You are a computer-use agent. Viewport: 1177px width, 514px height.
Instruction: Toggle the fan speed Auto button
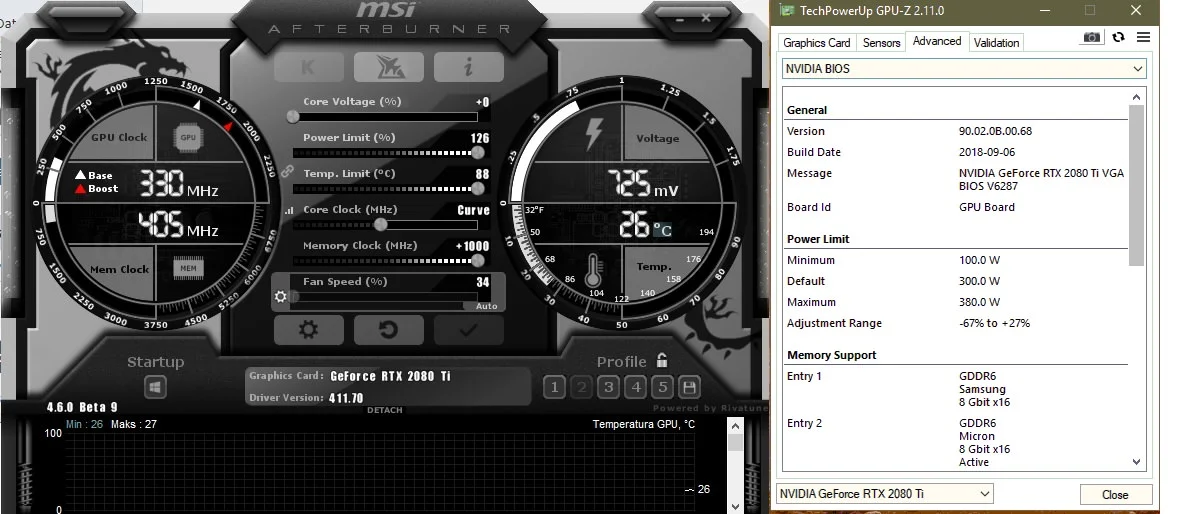click(486, 306)
